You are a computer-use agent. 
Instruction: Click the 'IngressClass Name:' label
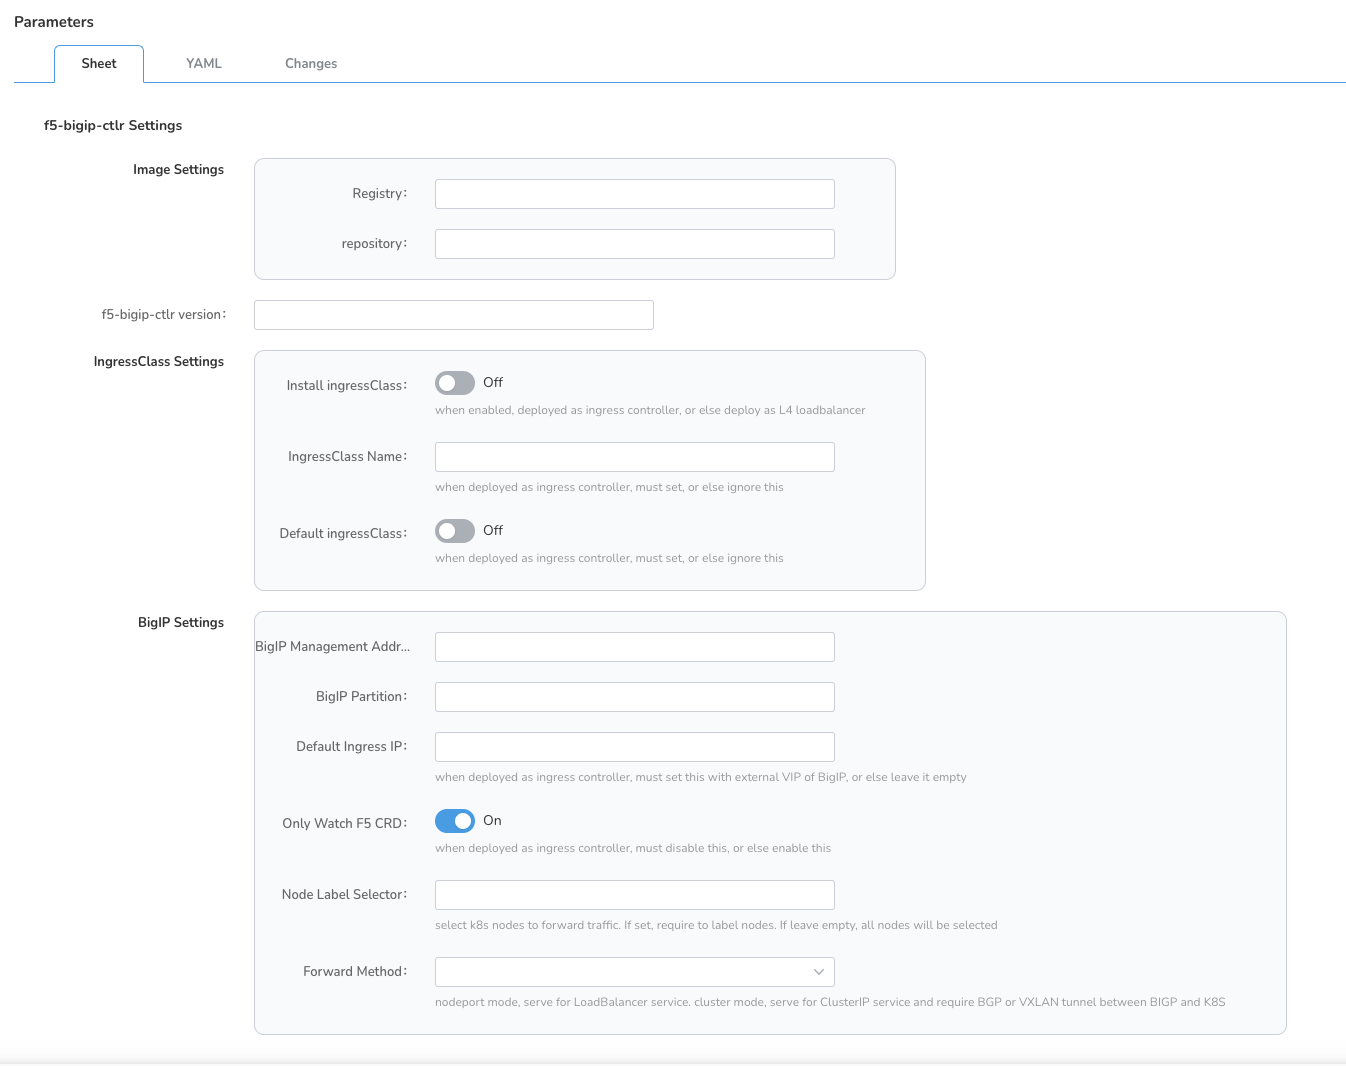[348, 457]
